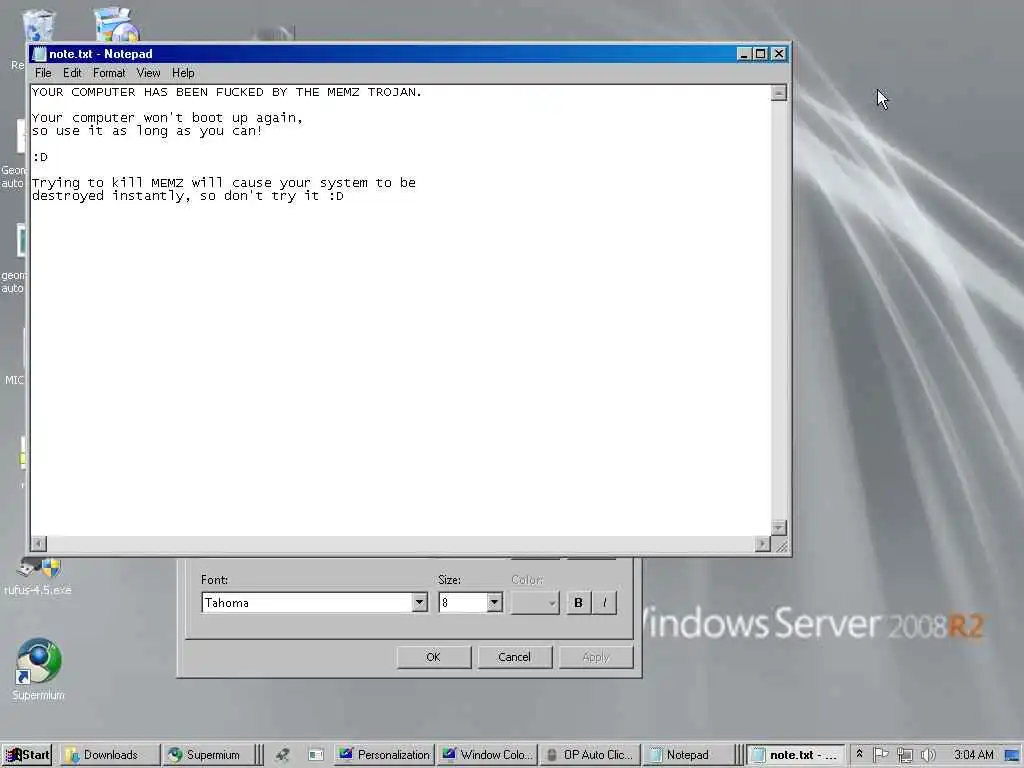Click note.txt Notepad taskbar button
Screen dimensions: 1024x768
796,755
